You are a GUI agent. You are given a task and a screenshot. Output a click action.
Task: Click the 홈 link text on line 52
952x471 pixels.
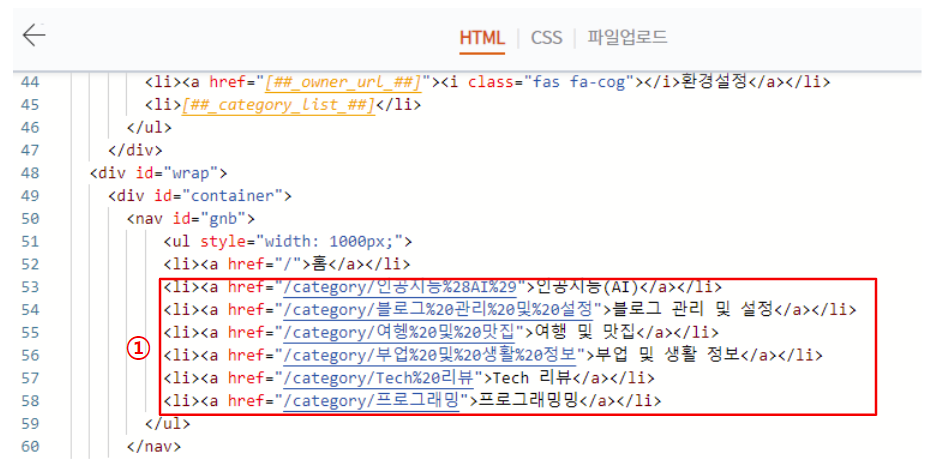pos(319,264)
